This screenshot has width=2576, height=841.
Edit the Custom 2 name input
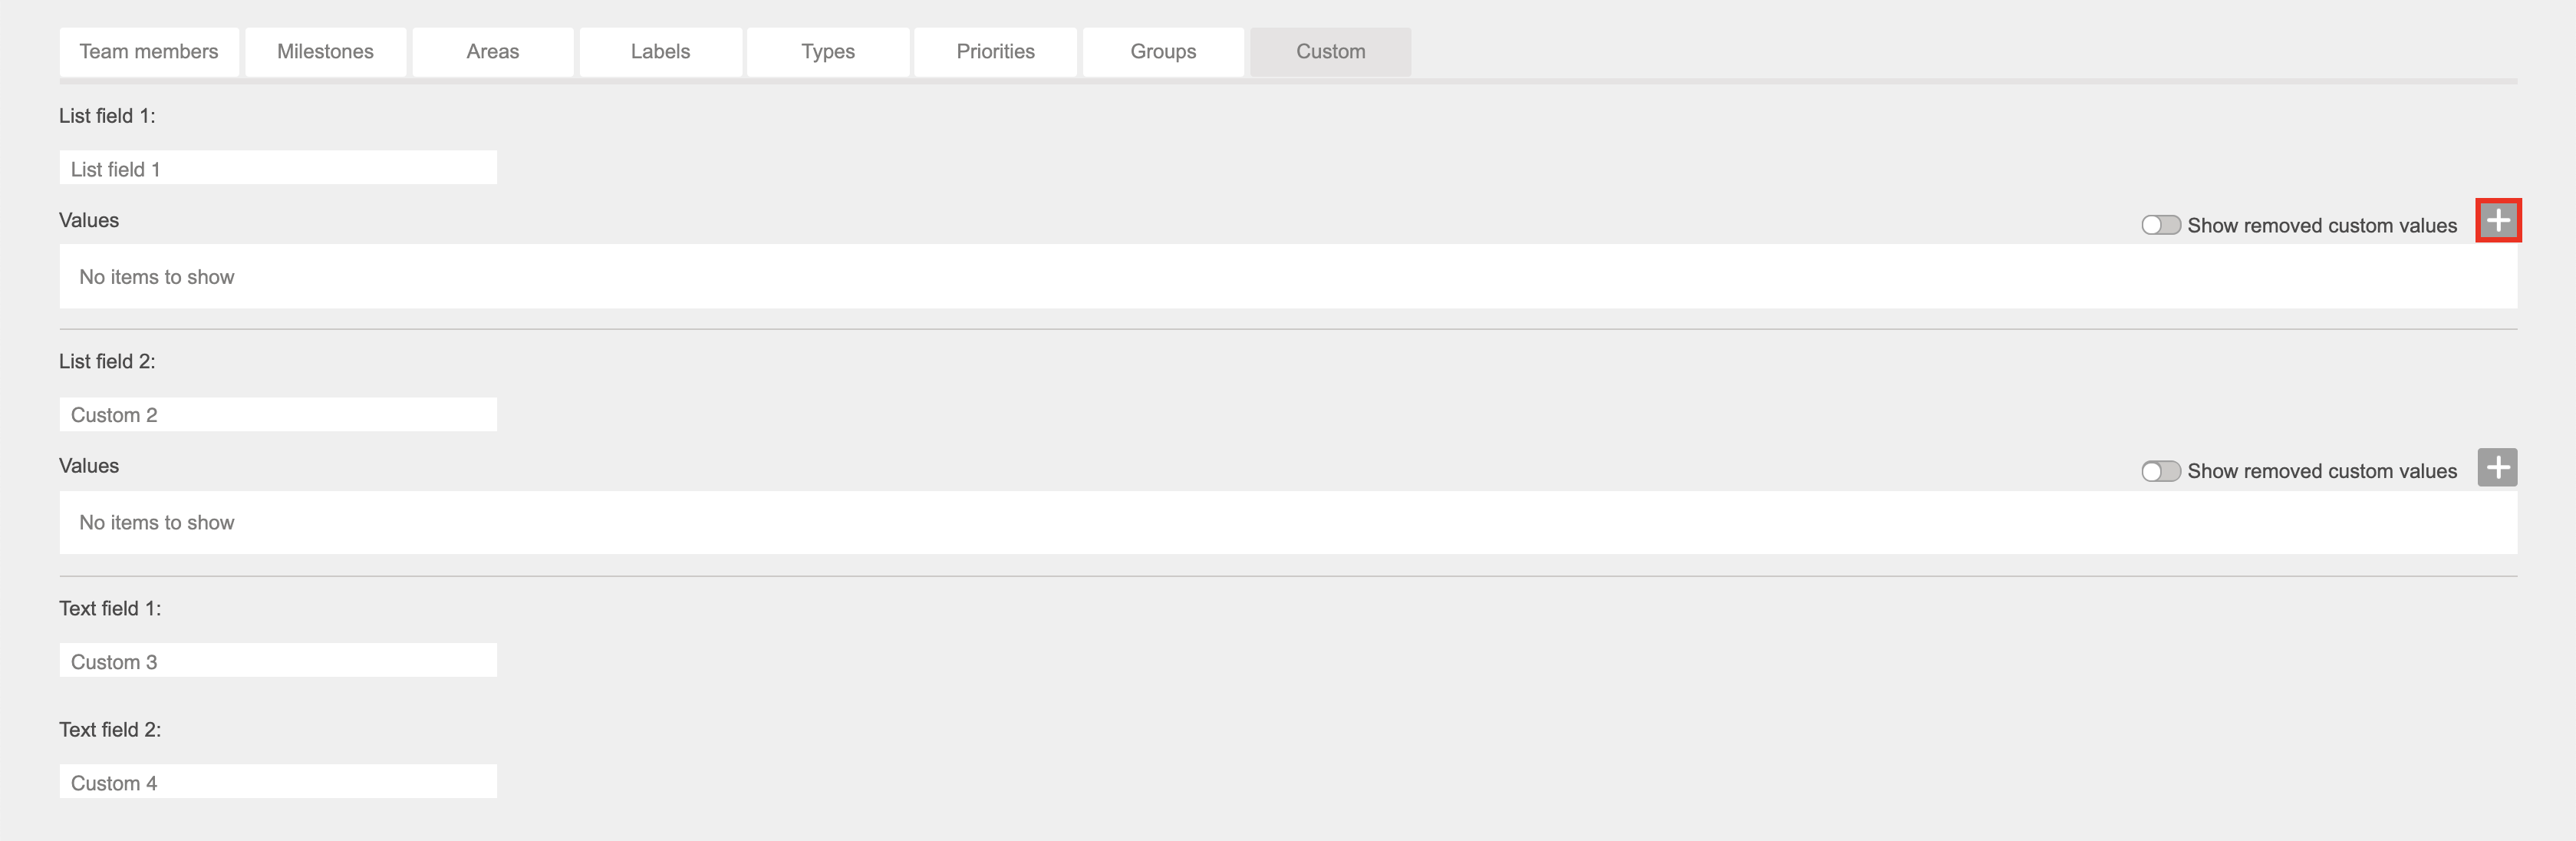[x=278, y=415]
